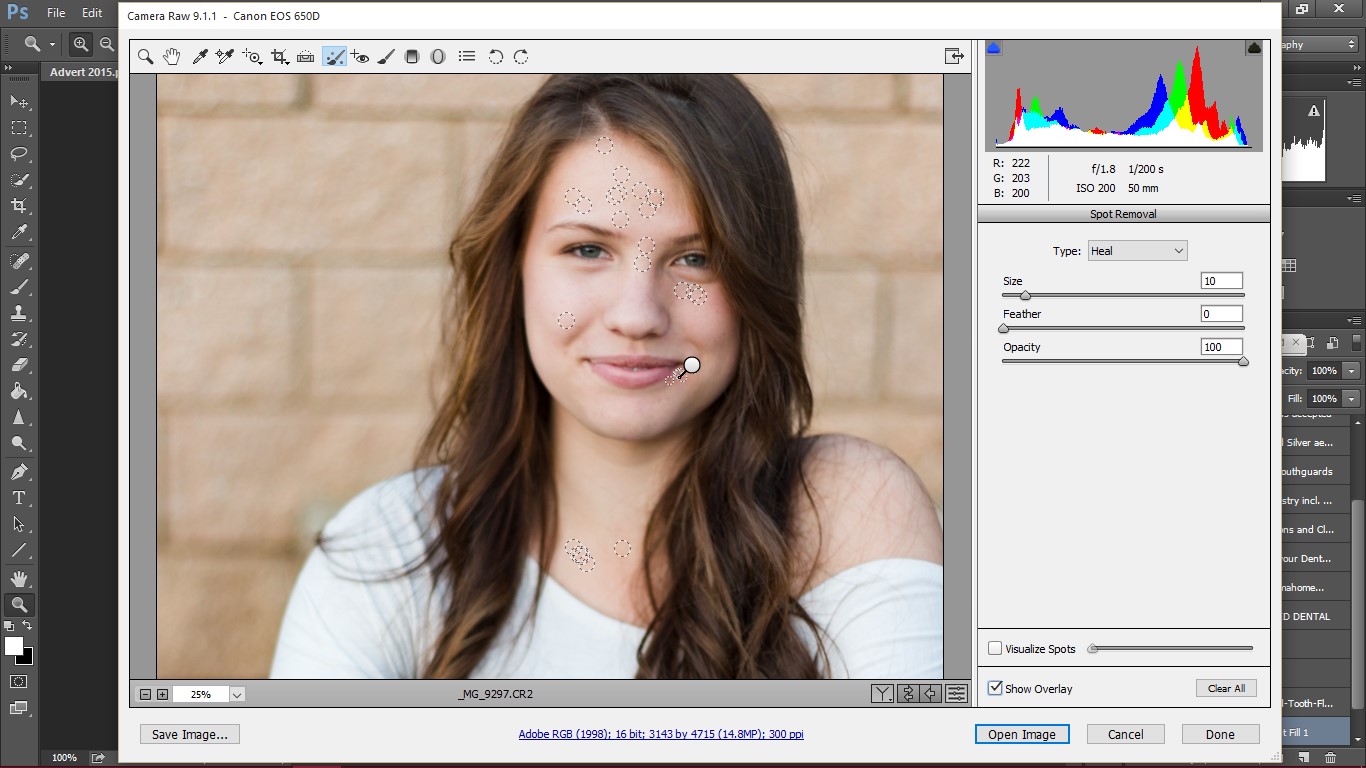The height and width of the screenshot is (768, 1366).
Task: Click the active Spot Removal tool
Action: [x=335, y=57]
